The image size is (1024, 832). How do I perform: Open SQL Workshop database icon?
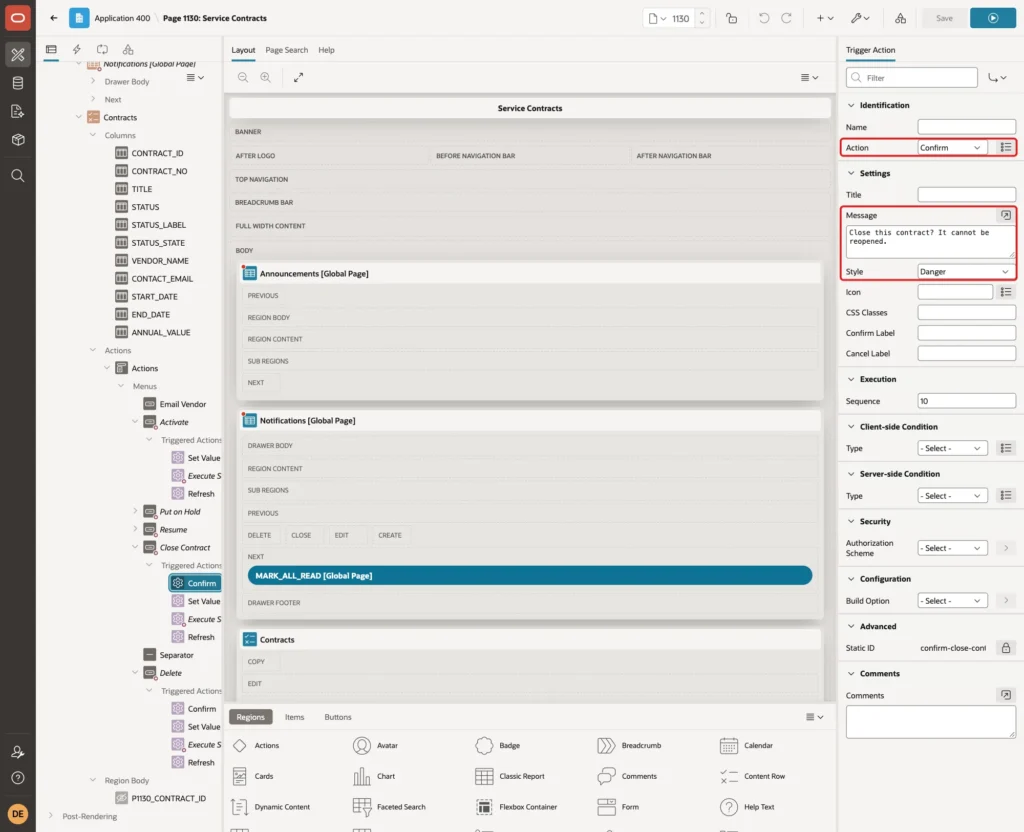tap(18, 83)
